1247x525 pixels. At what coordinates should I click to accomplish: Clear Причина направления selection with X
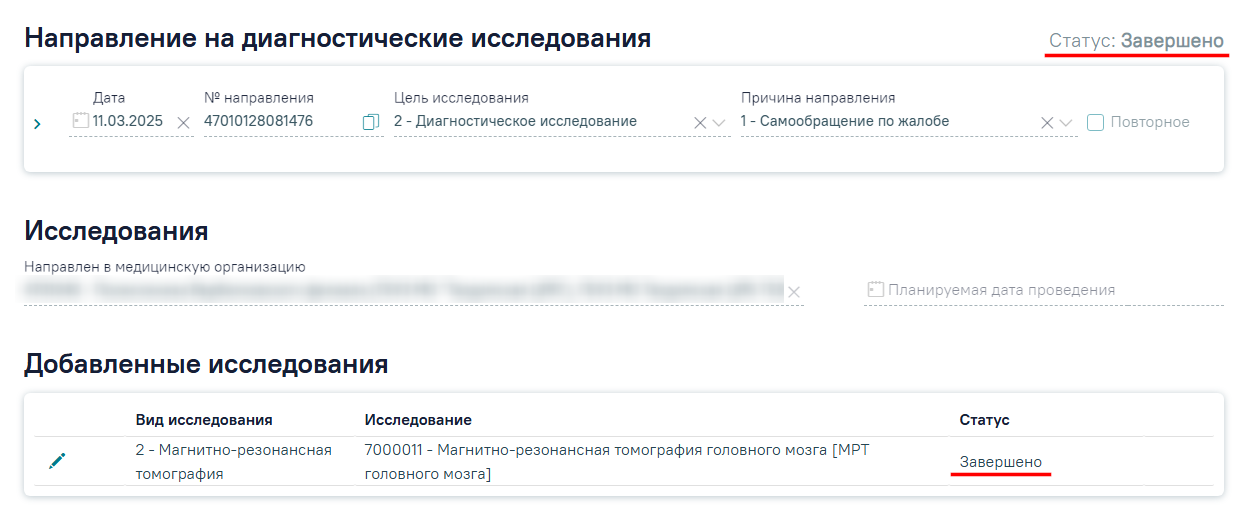tap(1047, 123)
